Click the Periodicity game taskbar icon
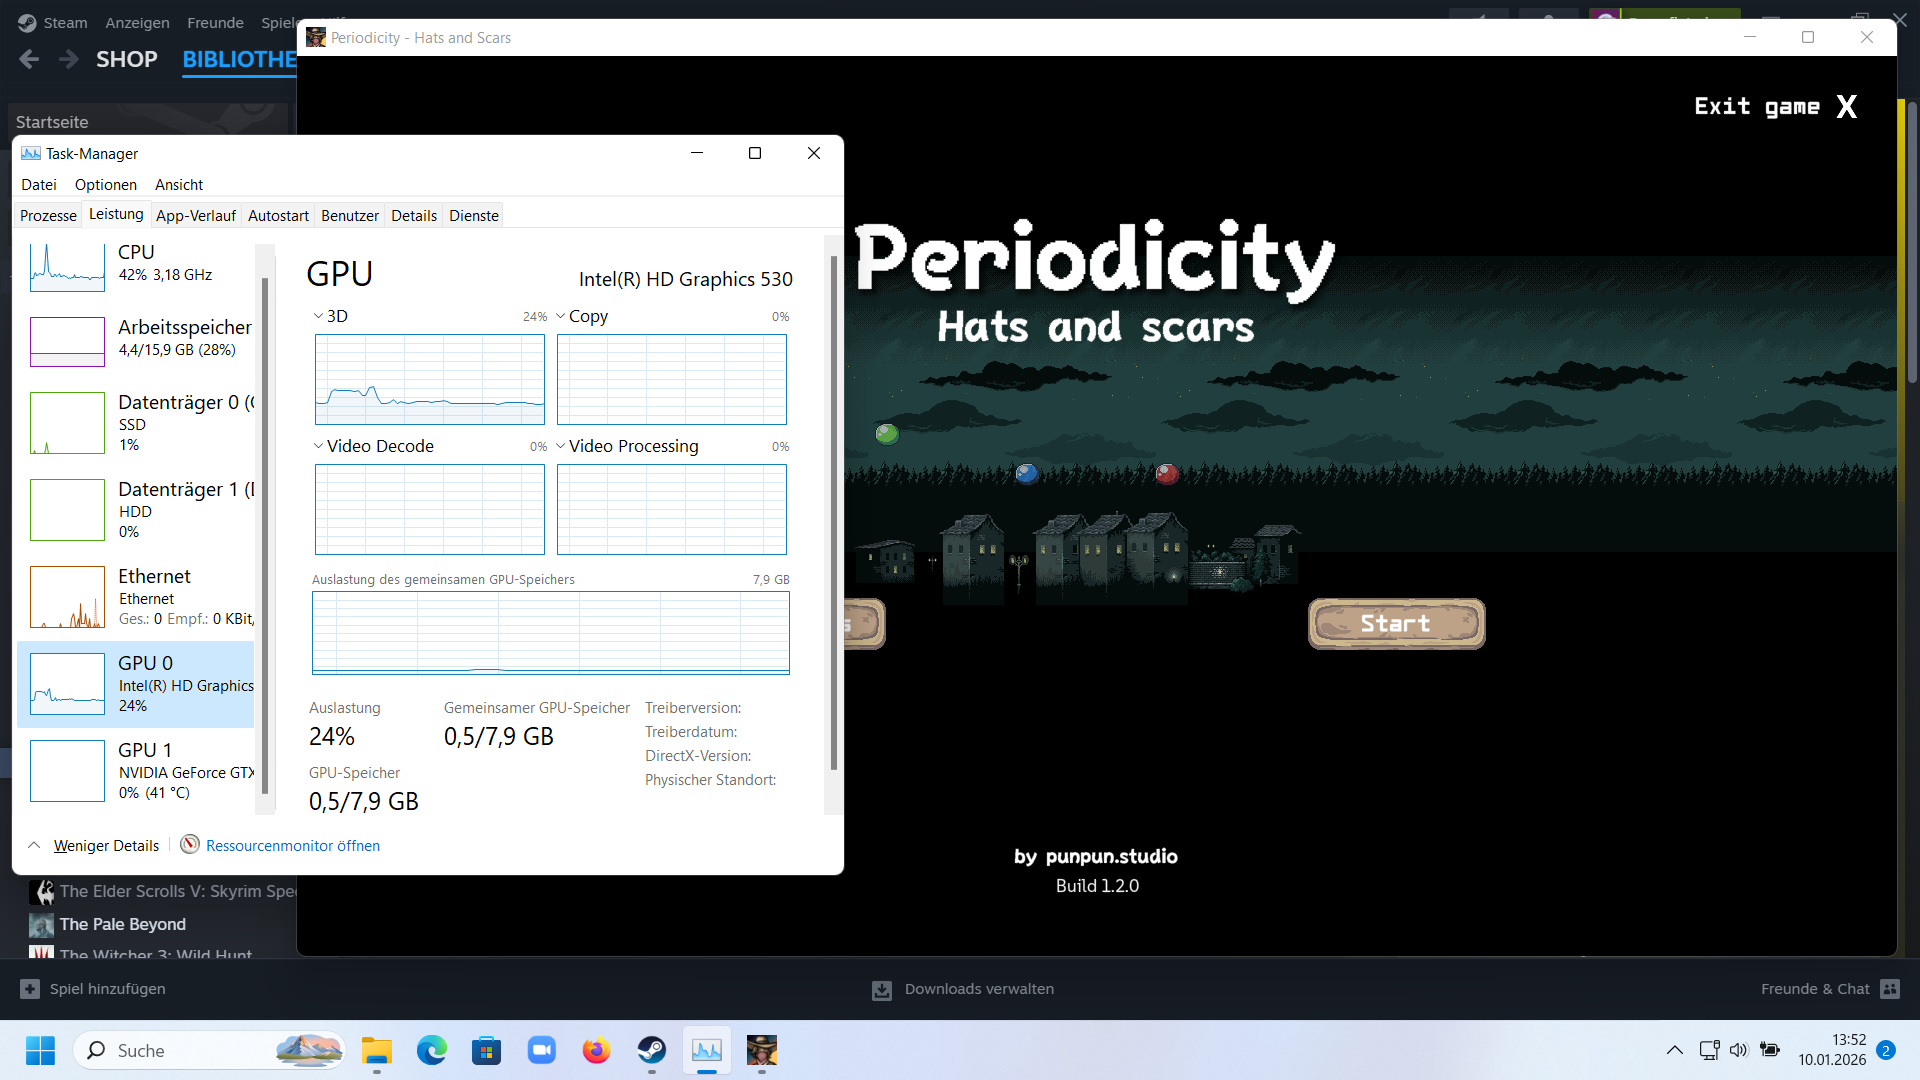The image size is (1920, 1080). pyautogui.click(x=762, y=1050)
